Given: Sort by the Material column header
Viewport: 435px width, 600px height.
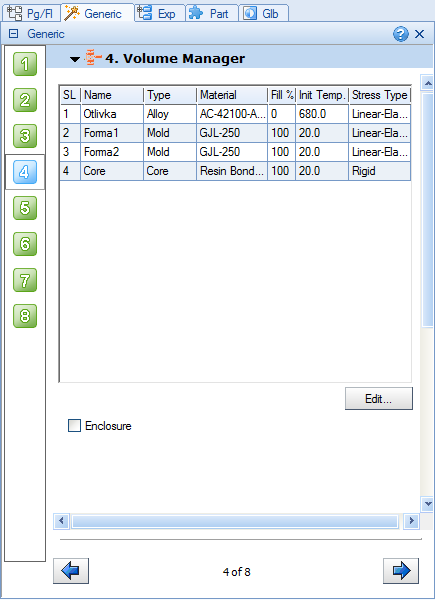Looking at the screenshot, I should coord(232,95).
